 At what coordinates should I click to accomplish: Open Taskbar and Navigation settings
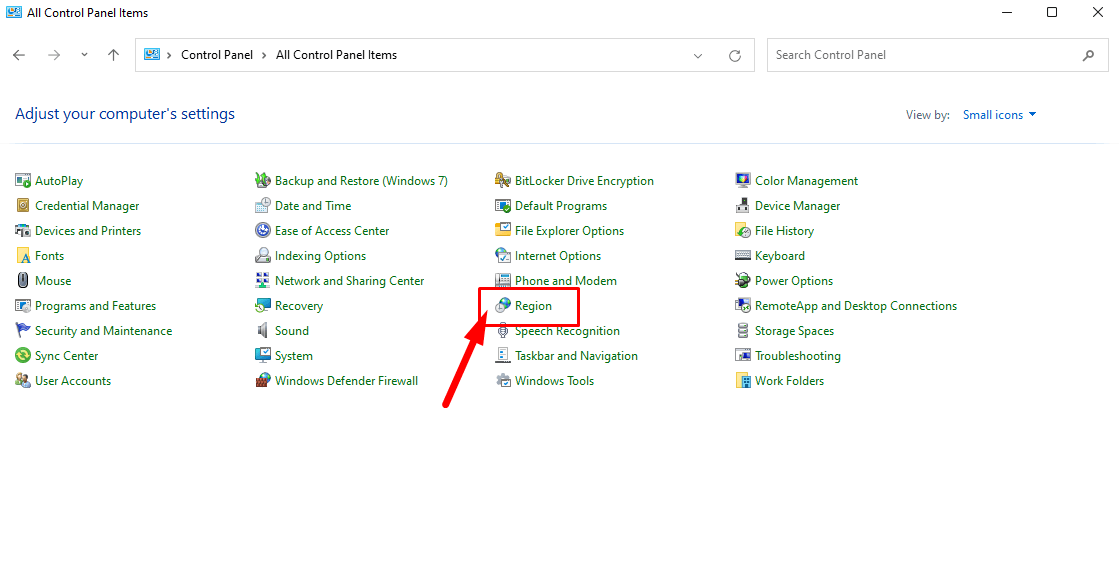[576, 356]
